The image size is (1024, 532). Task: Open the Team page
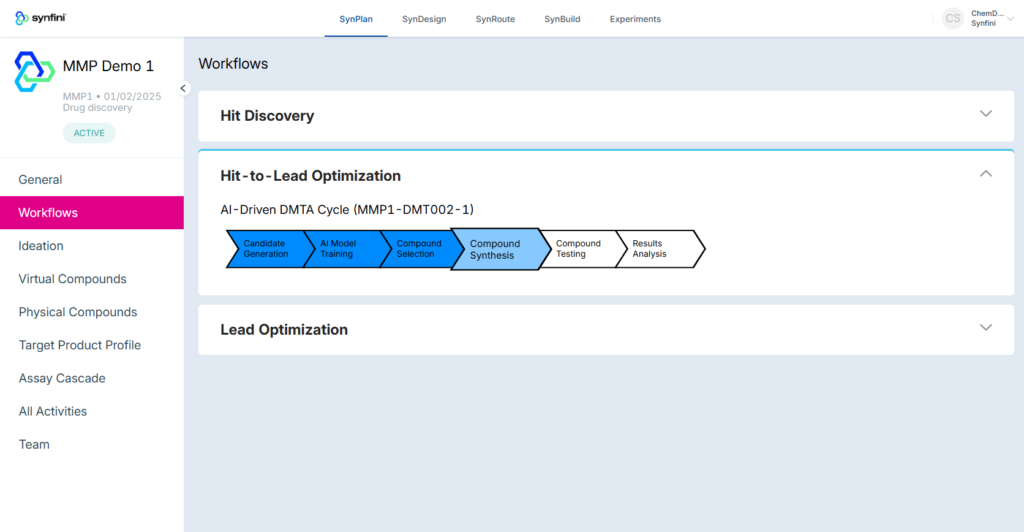[x=91, y=445]
